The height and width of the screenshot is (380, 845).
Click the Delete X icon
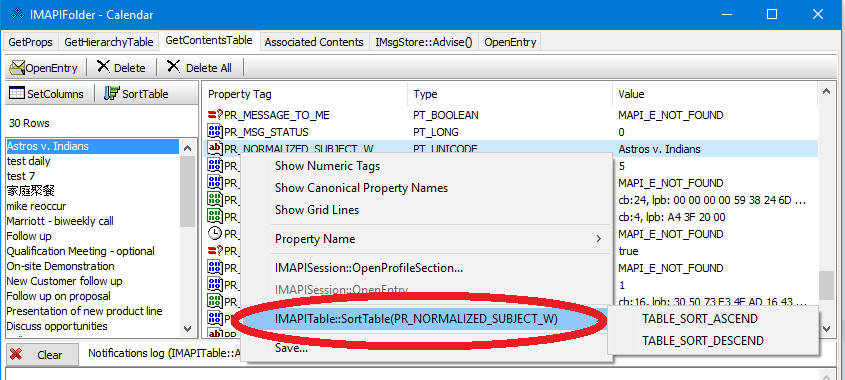point(103,67)
